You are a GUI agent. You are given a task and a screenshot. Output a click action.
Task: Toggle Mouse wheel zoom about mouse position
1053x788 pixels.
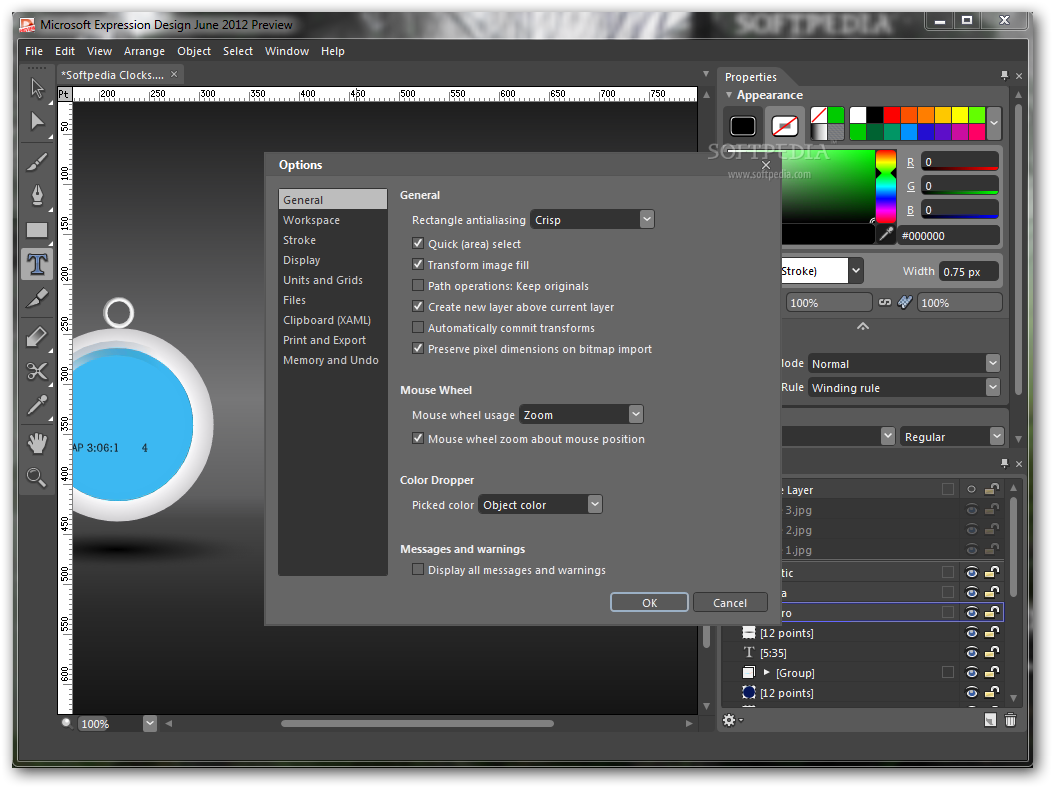tap(418, 438)
